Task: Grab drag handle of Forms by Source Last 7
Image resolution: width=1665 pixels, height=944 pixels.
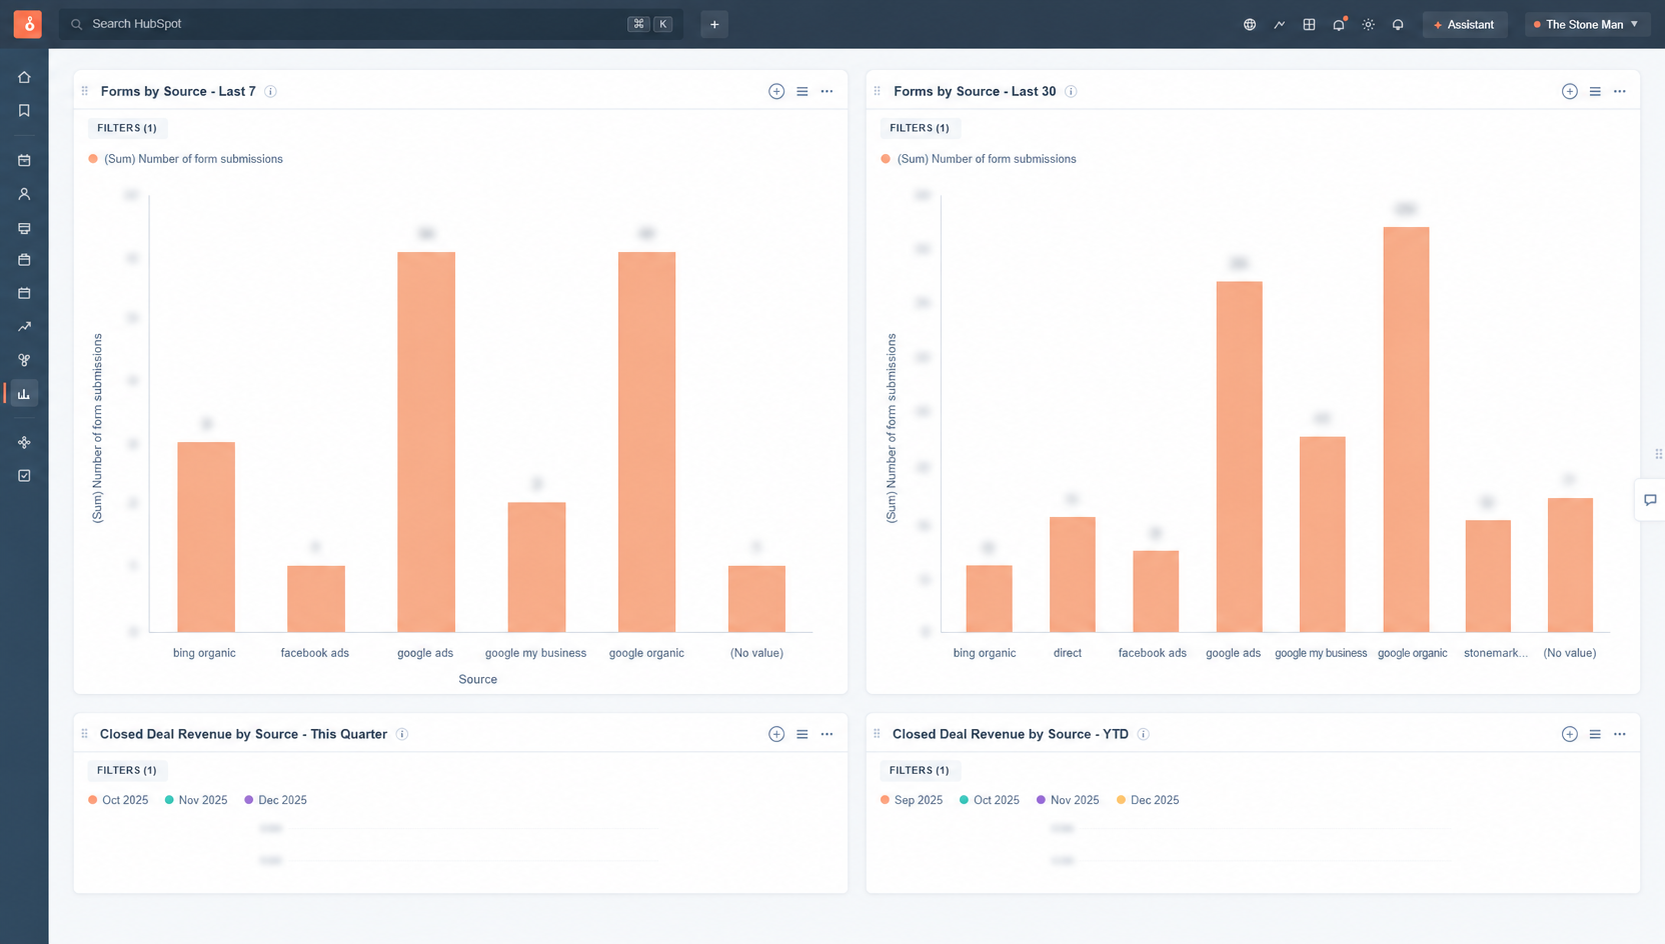Action: 85,91
